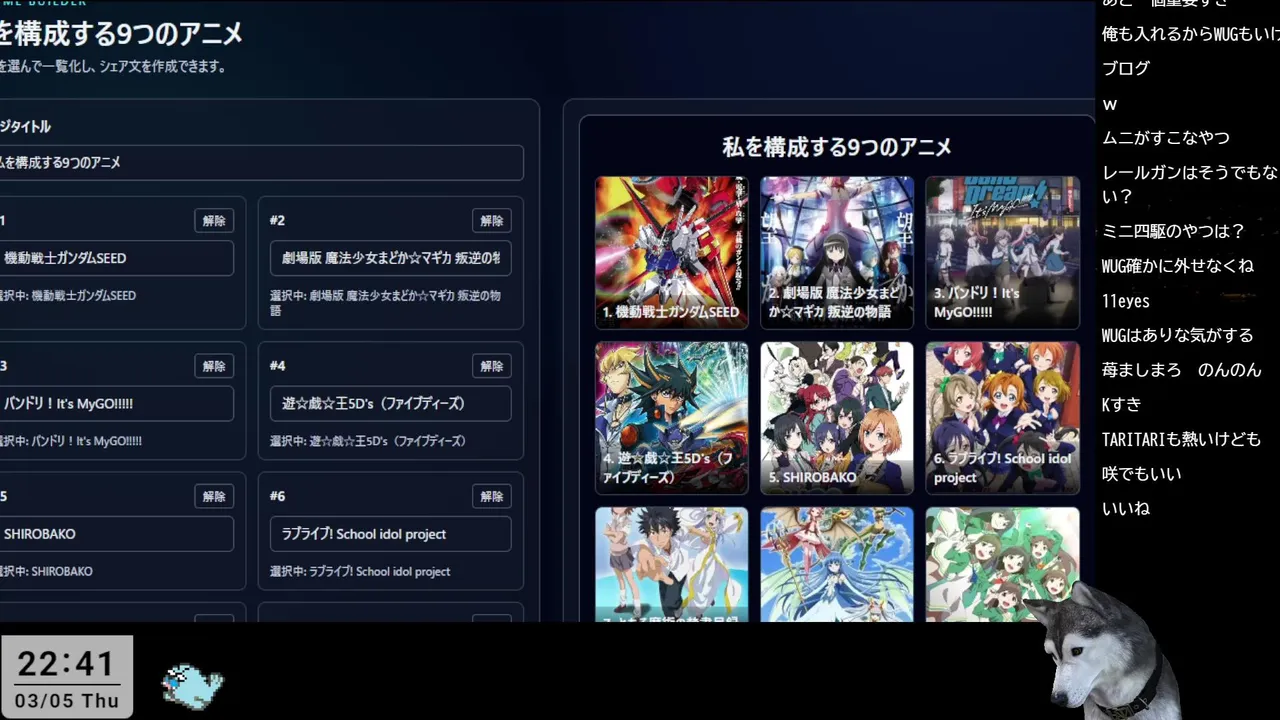Click the heading 私を構成する9つのアニメ above the grid

(837, 147)
